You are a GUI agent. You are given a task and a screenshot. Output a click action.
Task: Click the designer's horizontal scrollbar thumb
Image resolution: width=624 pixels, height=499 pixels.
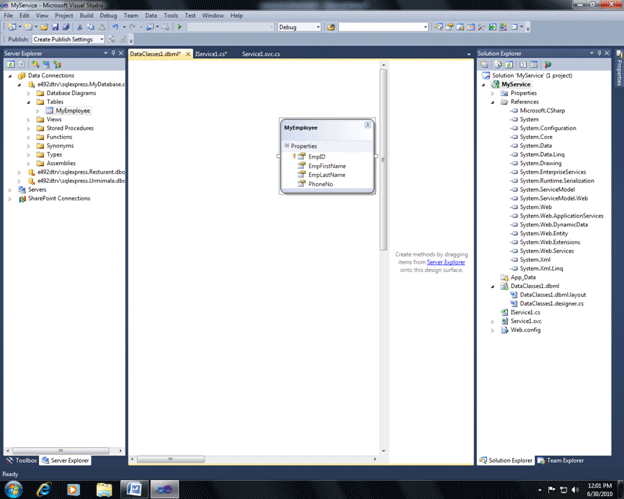(171, 459)
